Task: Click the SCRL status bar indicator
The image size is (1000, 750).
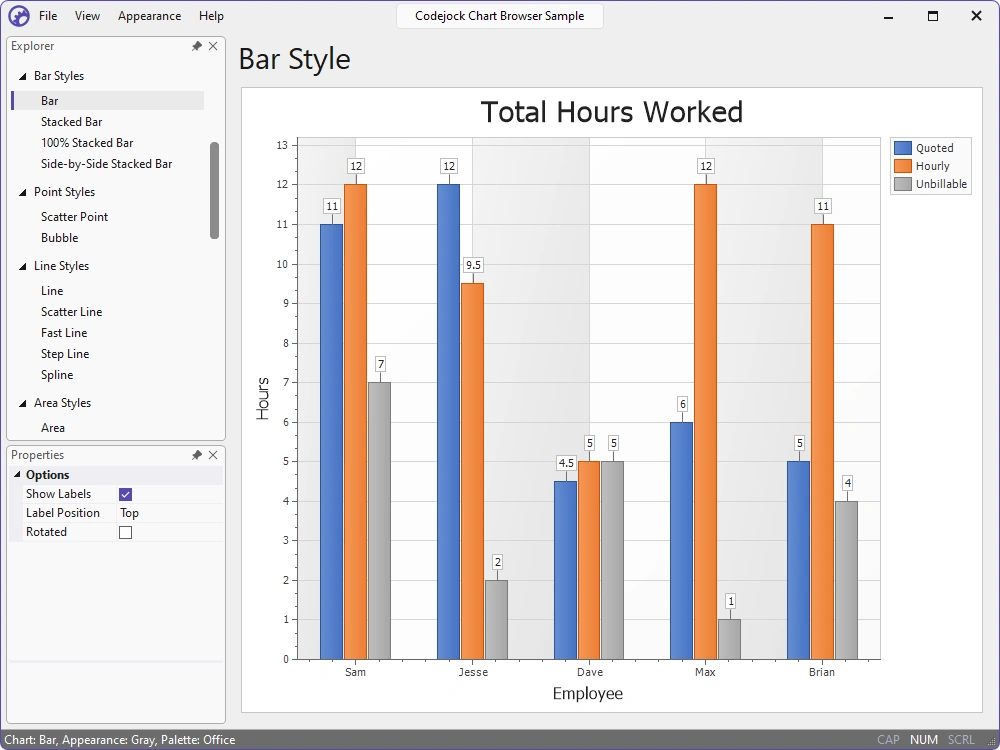Action: click(x=960, y=740)
